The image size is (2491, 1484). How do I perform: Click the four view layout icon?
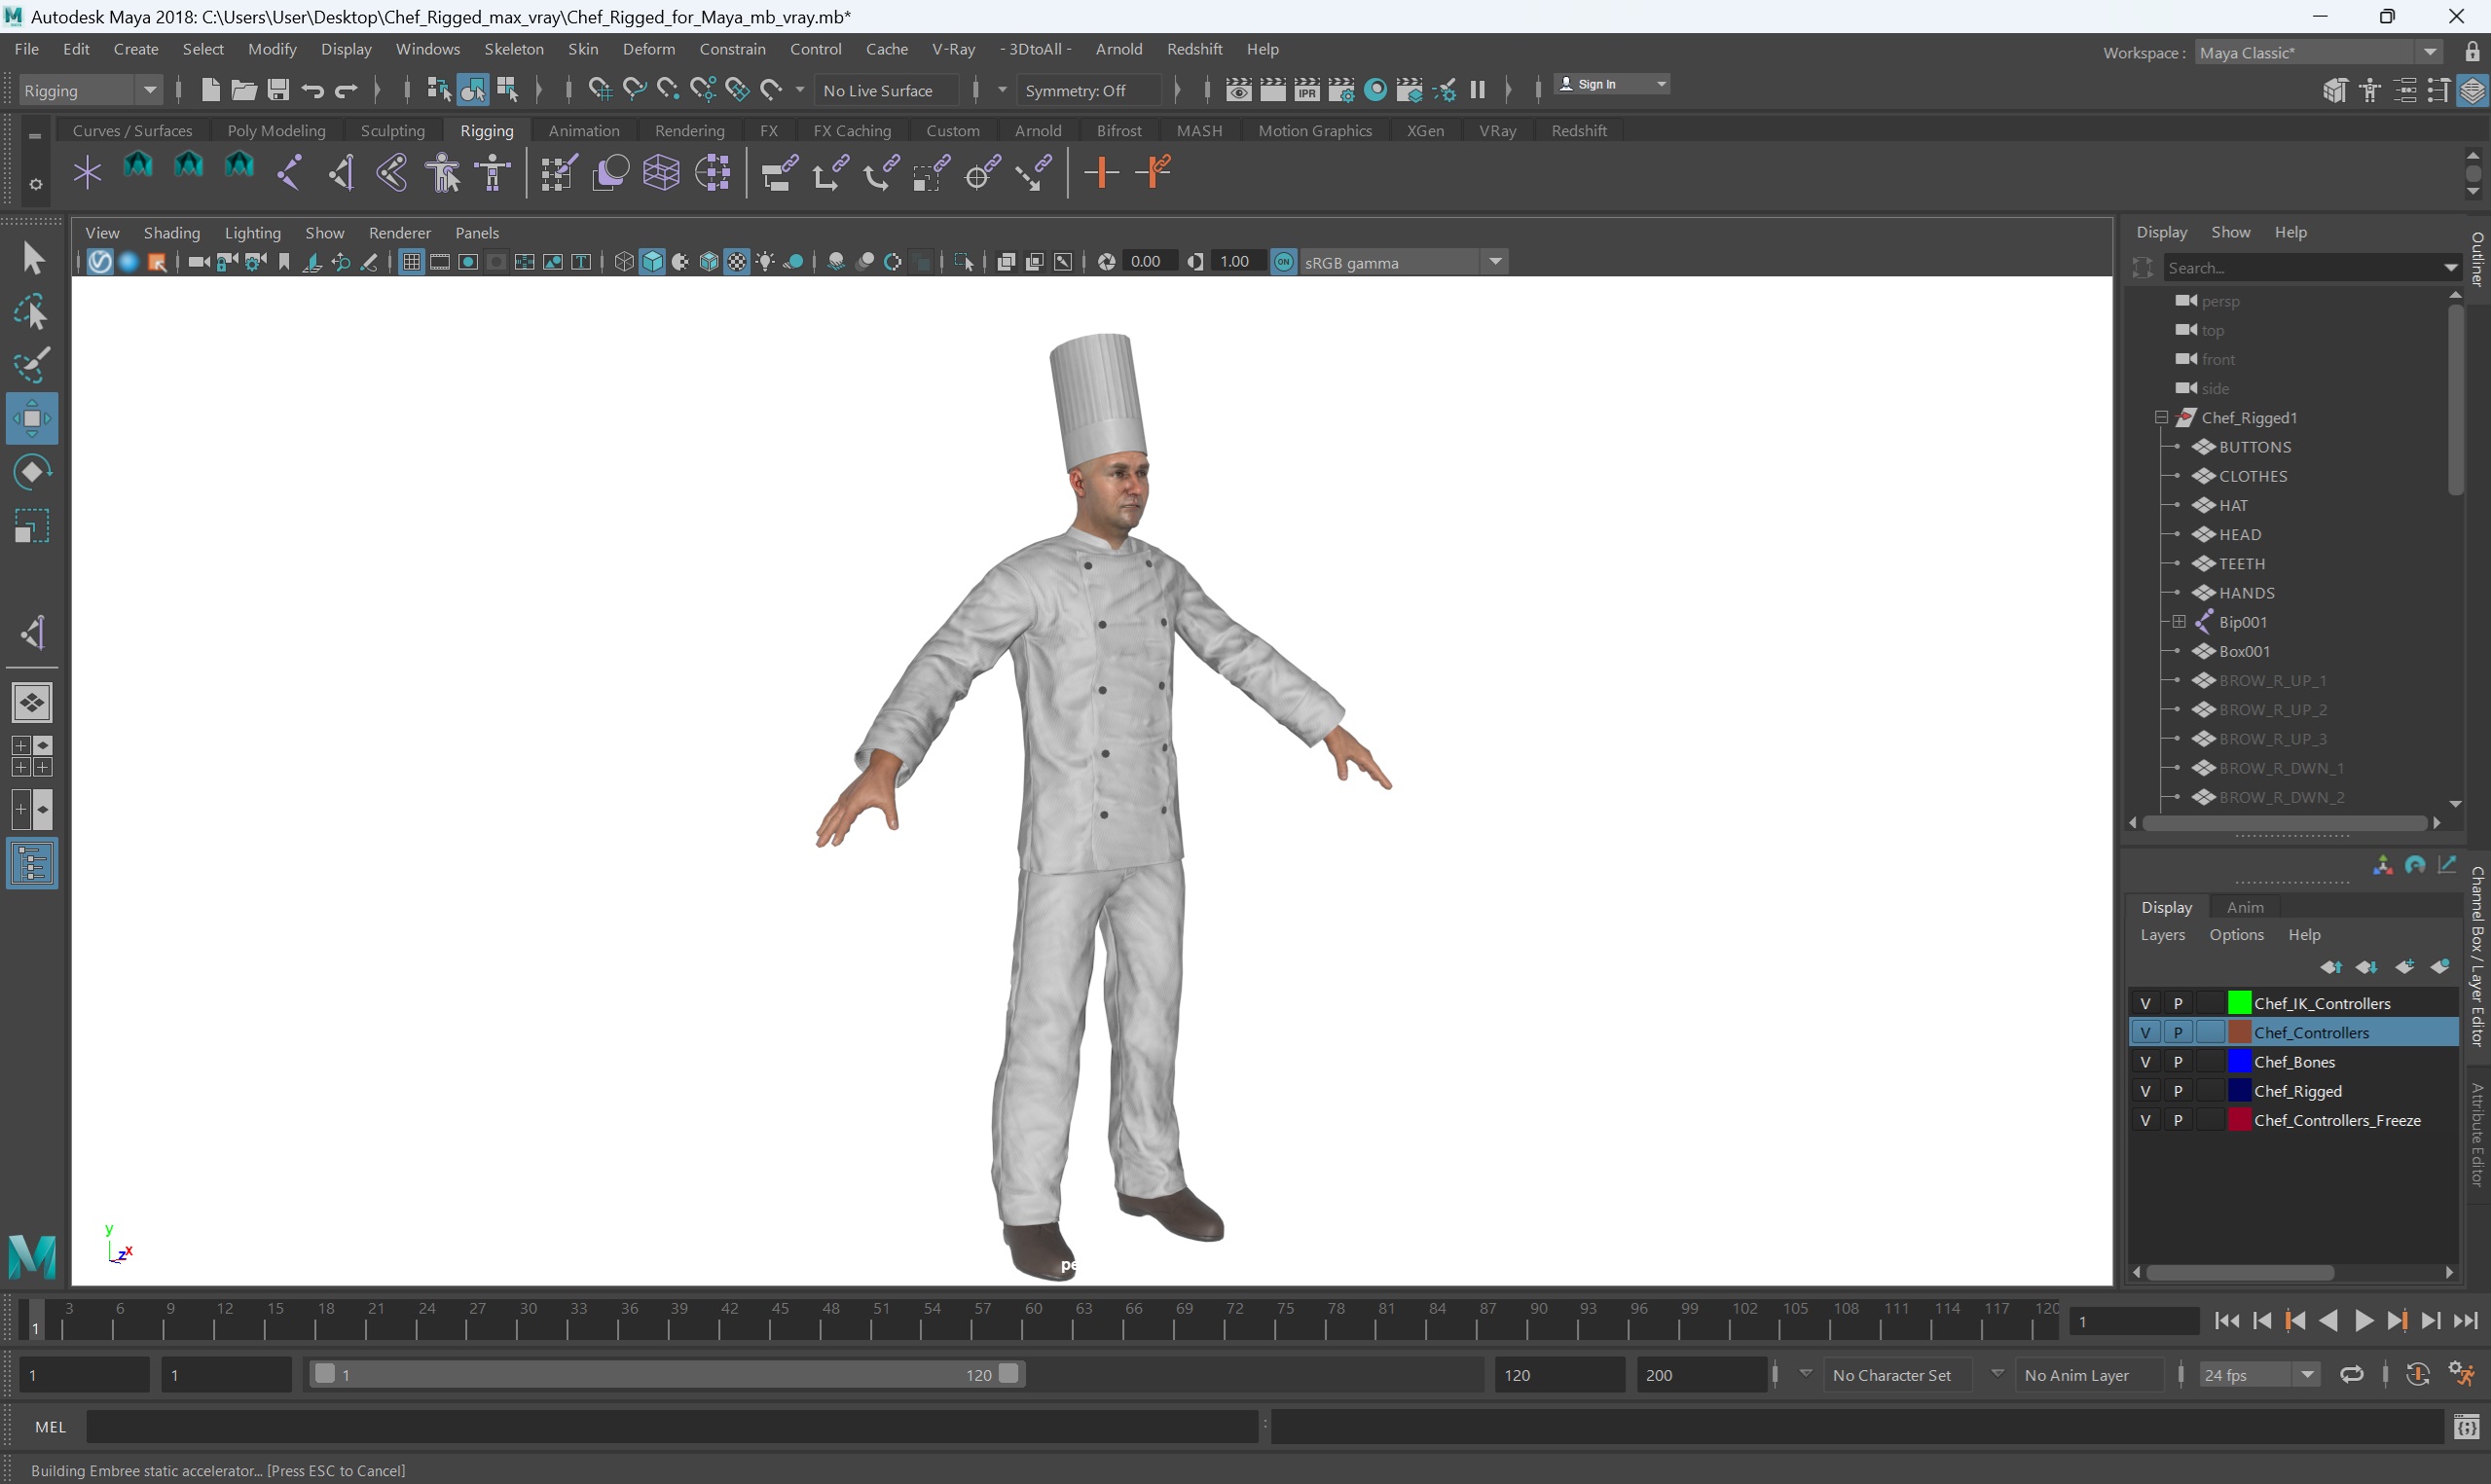point(32,757)
